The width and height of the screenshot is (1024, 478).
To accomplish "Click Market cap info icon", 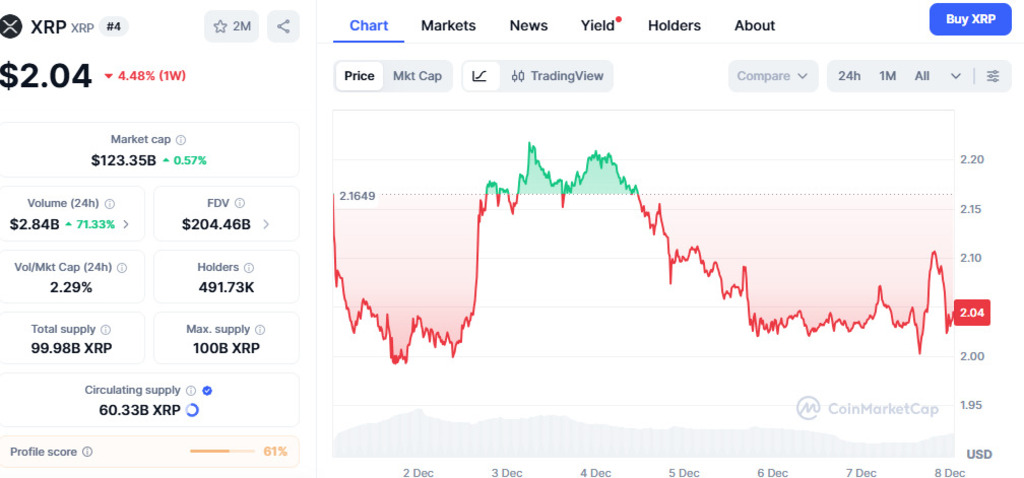I will point(181,140).
